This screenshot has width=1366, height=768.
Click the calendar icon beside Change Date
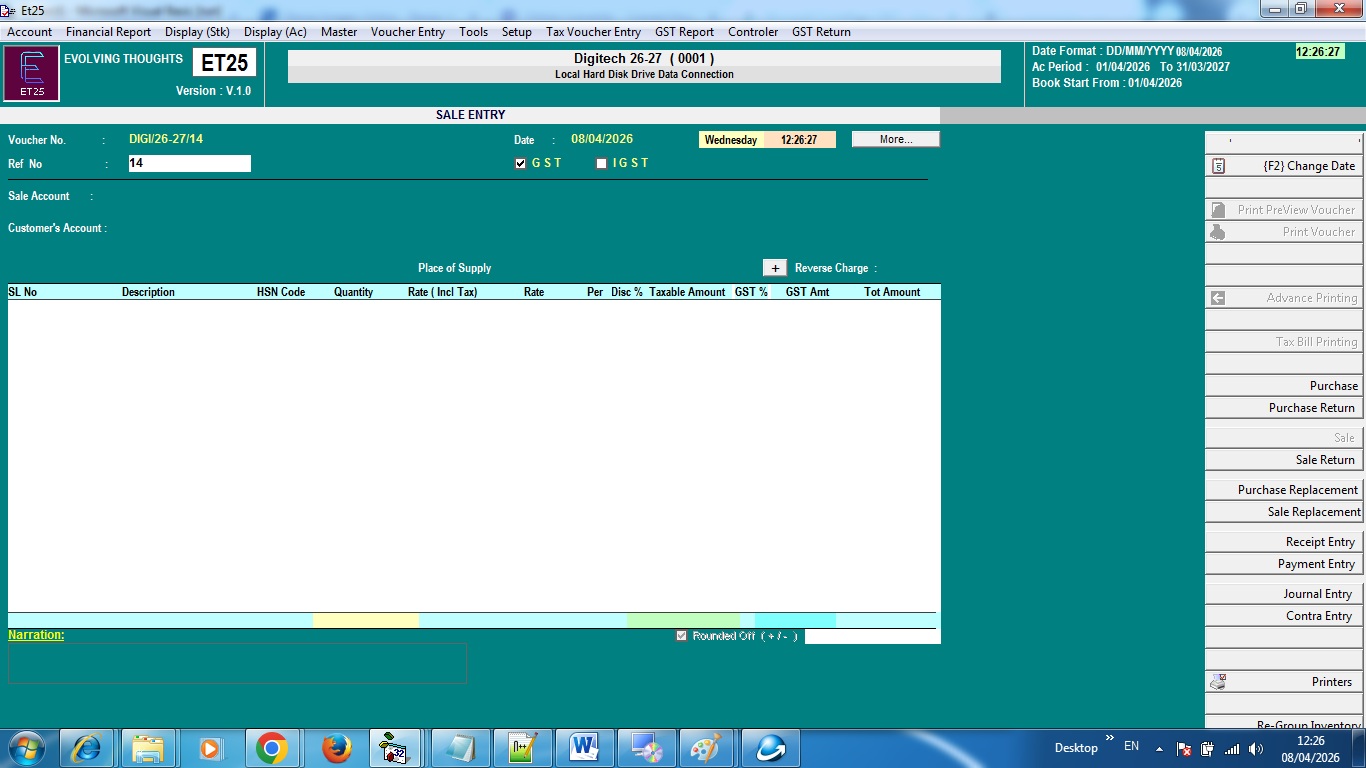1218,166
